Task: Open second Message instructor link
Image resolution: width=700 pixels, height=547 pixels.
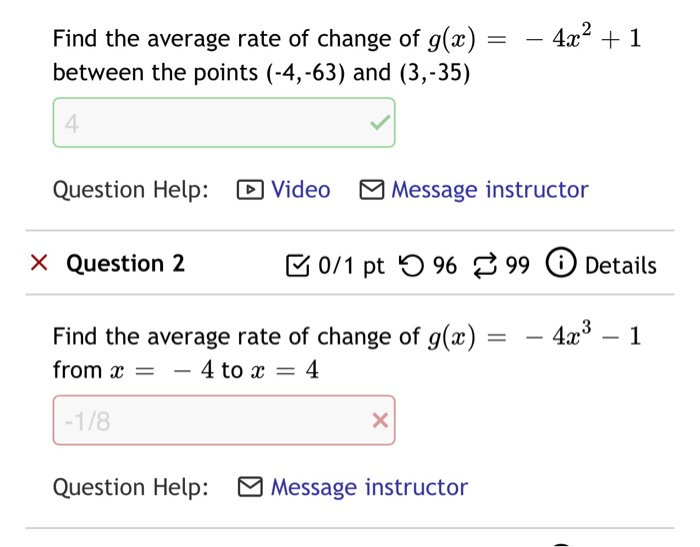Action: point(368,488)
